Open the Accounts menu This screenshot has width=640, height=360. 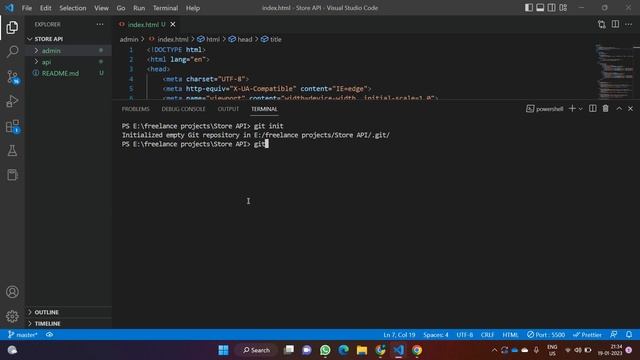(x=12, y=292)
